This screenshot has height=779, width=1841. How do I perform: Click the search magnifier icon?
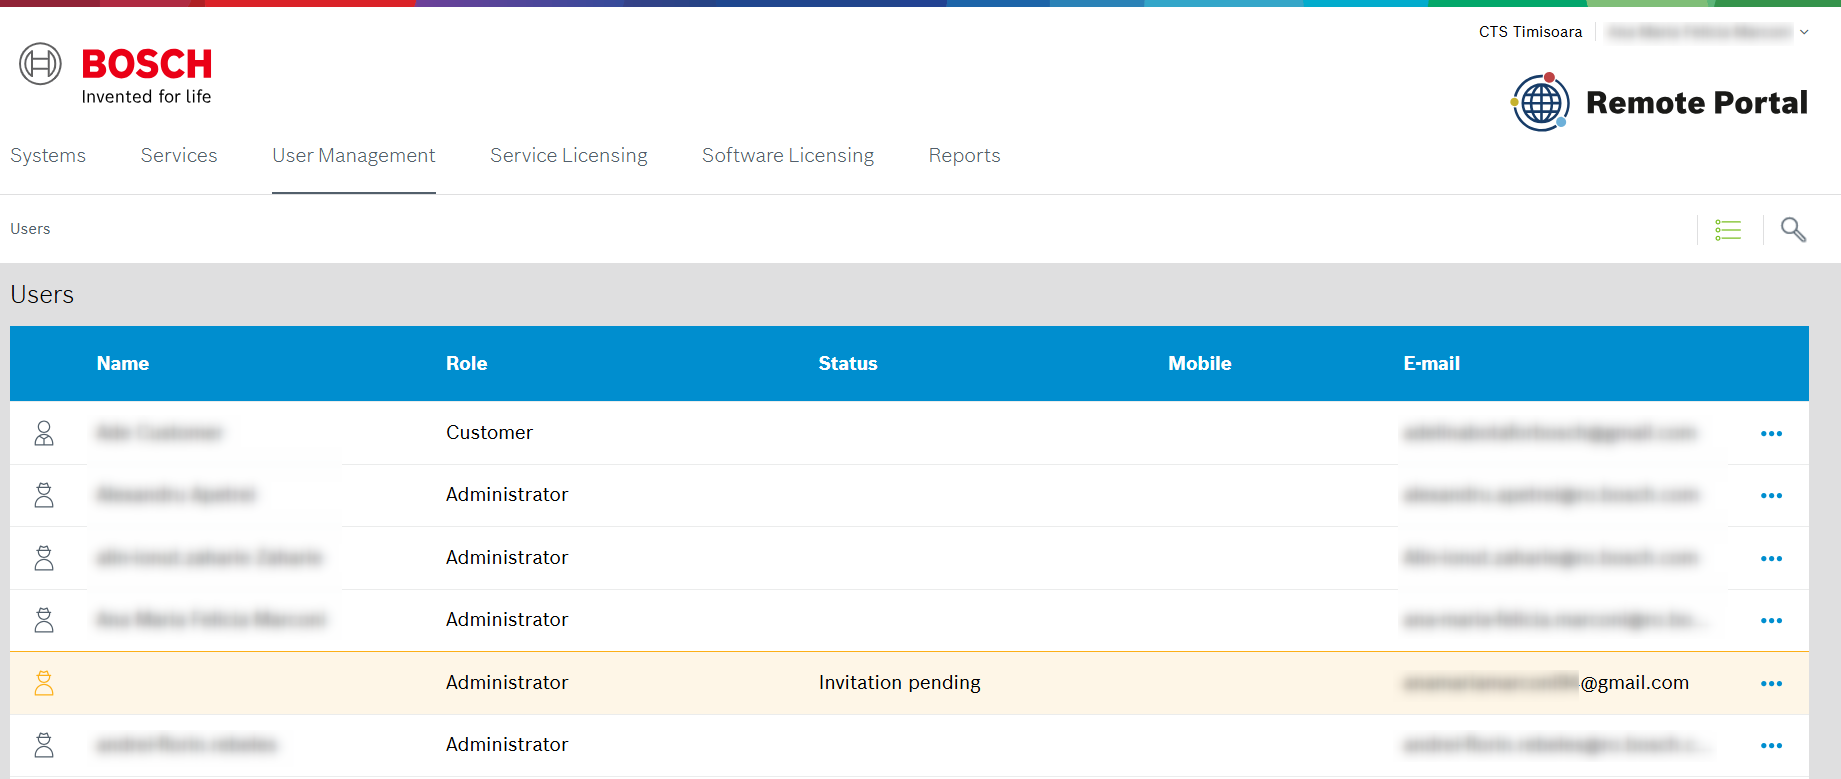tap(1793, 230)
